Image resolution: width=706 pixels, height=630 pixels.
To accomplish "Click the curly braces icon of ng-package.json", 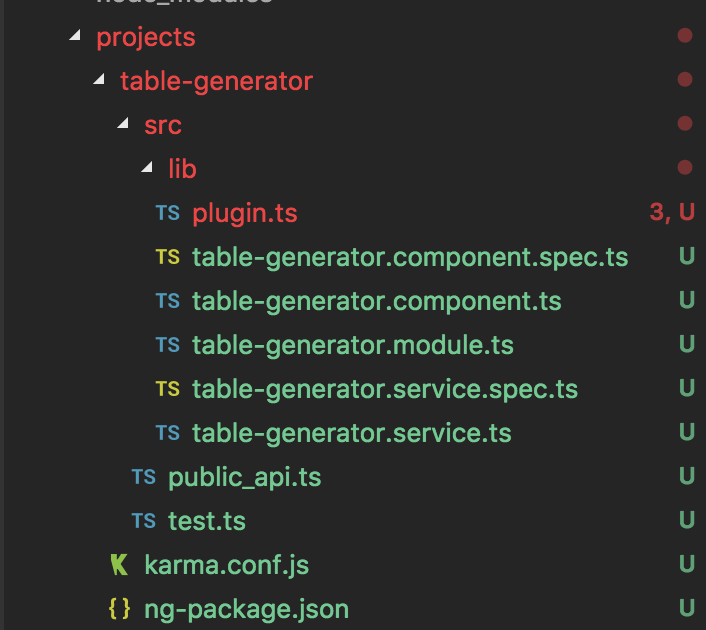I will pyautogui.click(x=119, y=609).
